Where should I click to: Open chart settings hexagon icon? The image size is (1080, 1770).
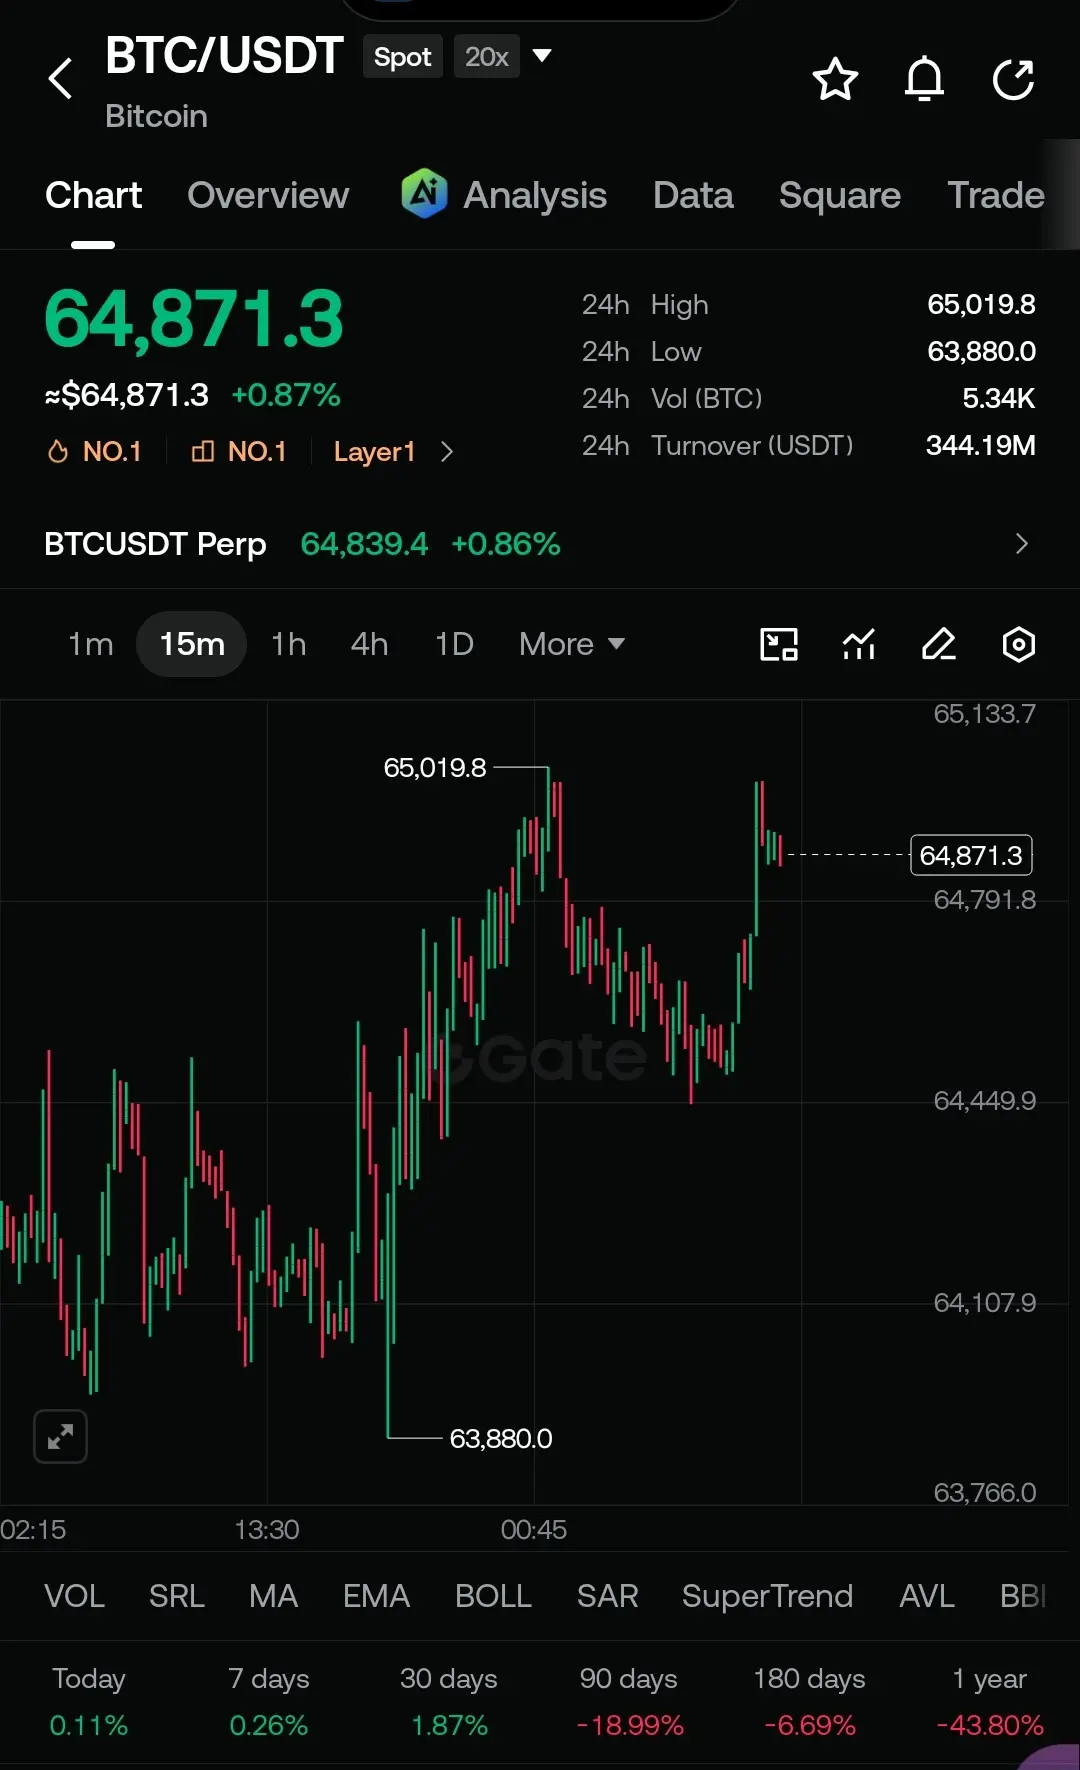(1018, 644)
